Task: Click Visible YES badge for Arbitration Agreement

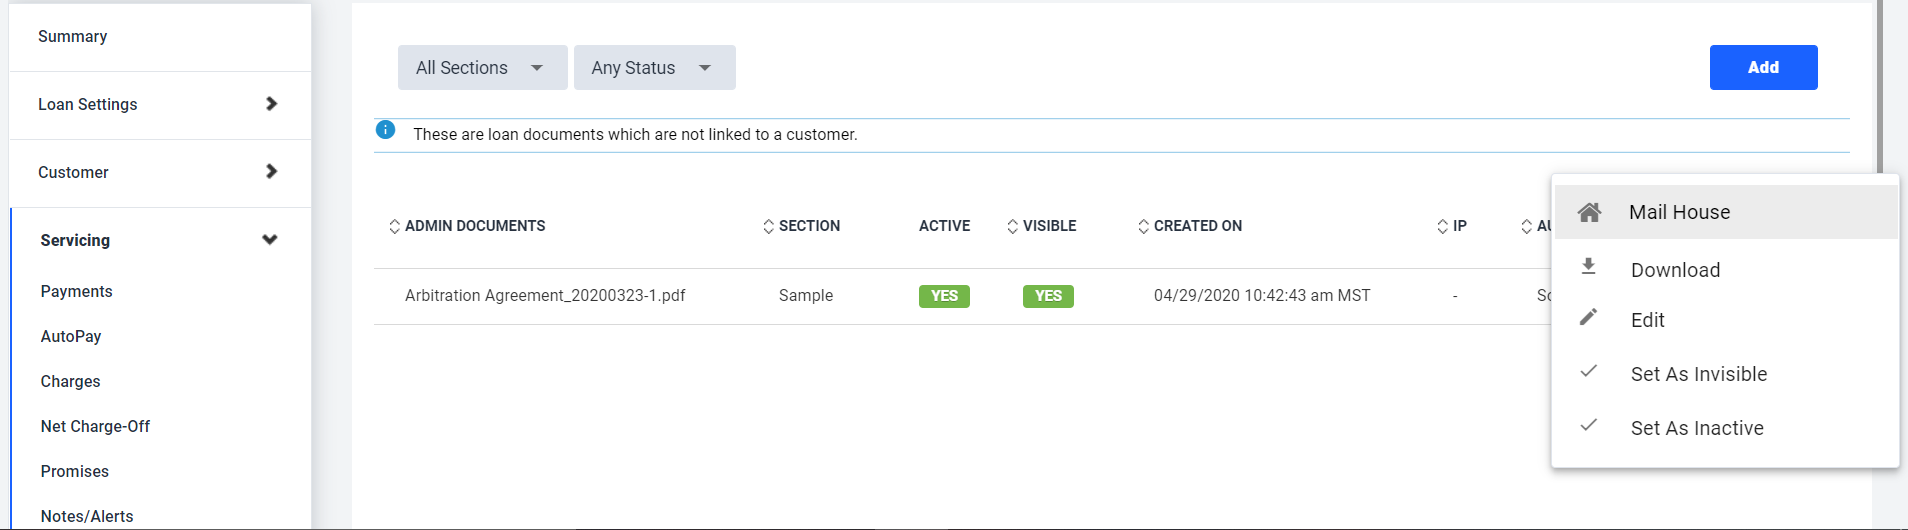Action: pyautogui.click(x=1048, y=296)
